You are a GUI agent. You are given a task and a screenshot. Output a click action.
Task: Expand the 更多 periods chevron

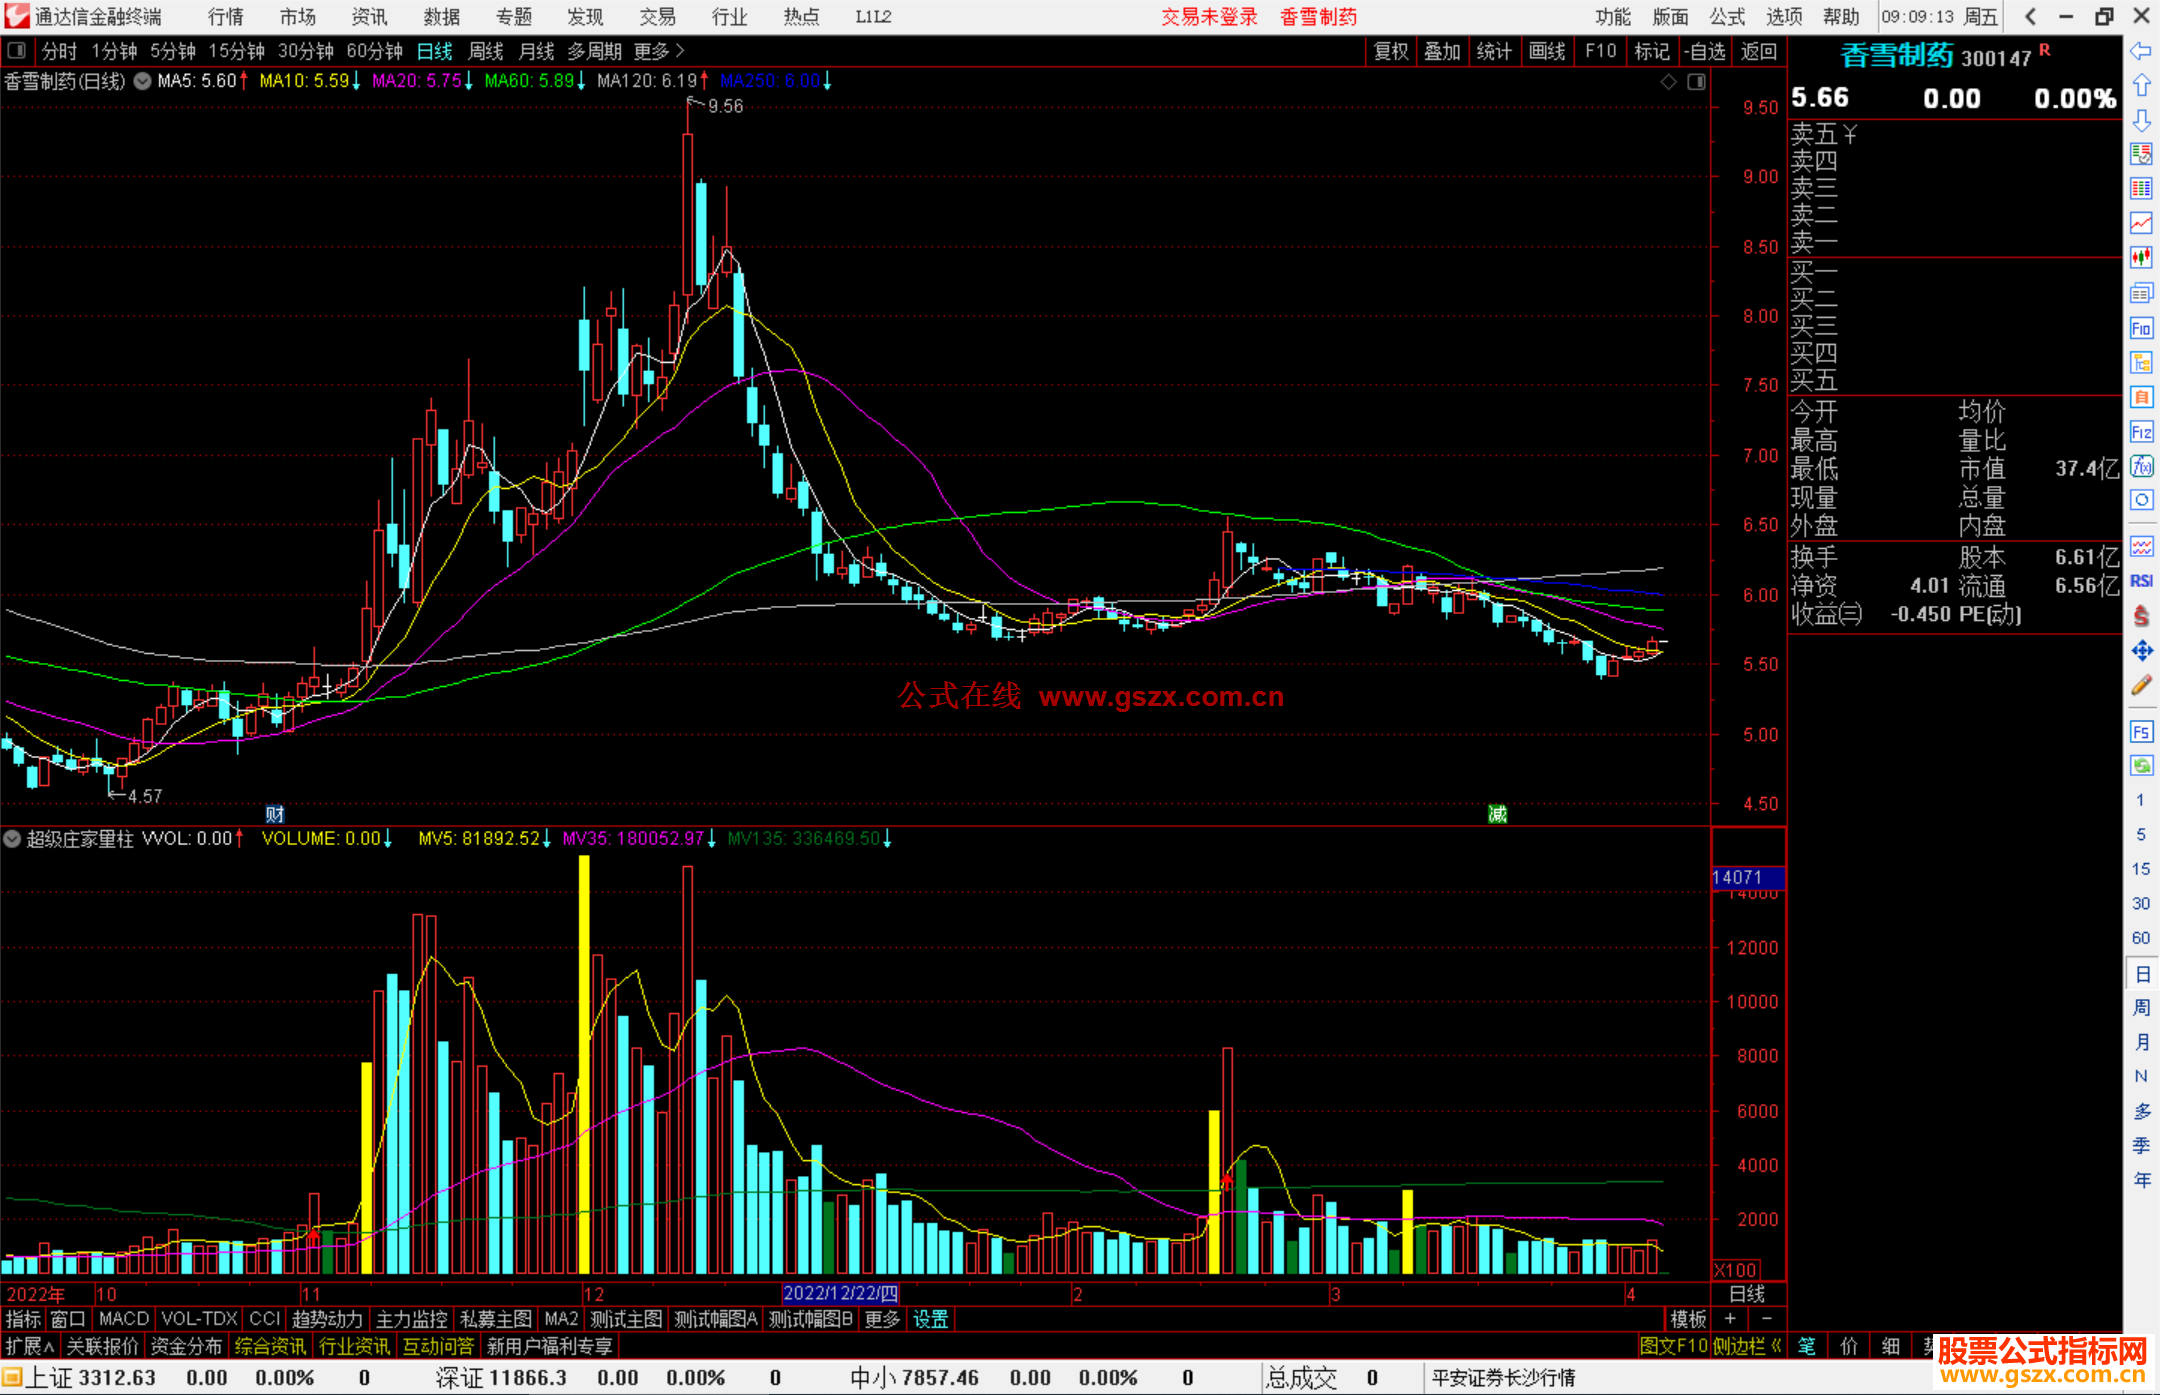click(x=680, y=50)
